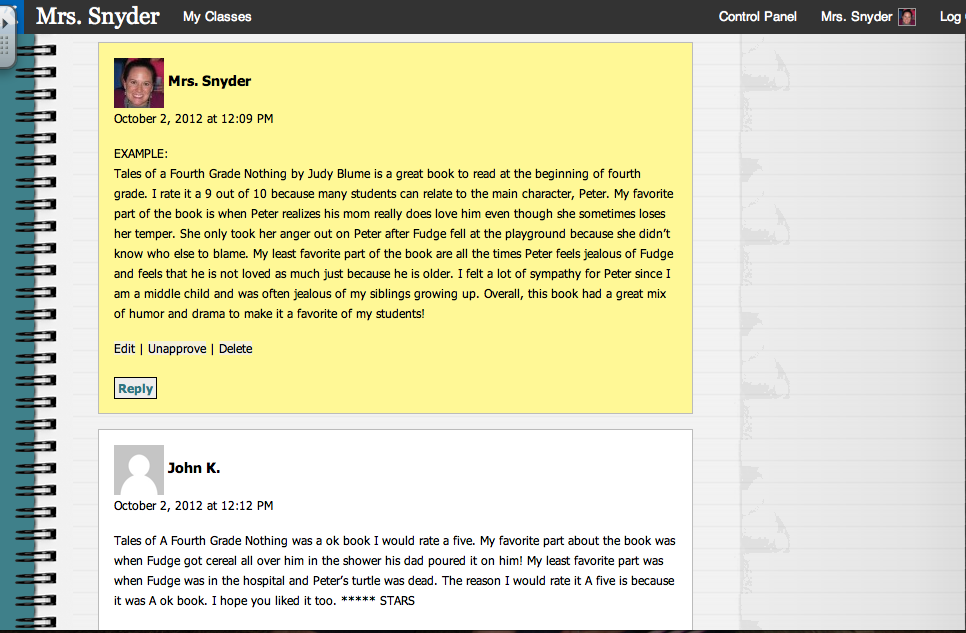Image resolution: width=966 pixels, height=633 pixels.
Task: Open the Mrs. Snyder blog title
Action: point(97,16)
